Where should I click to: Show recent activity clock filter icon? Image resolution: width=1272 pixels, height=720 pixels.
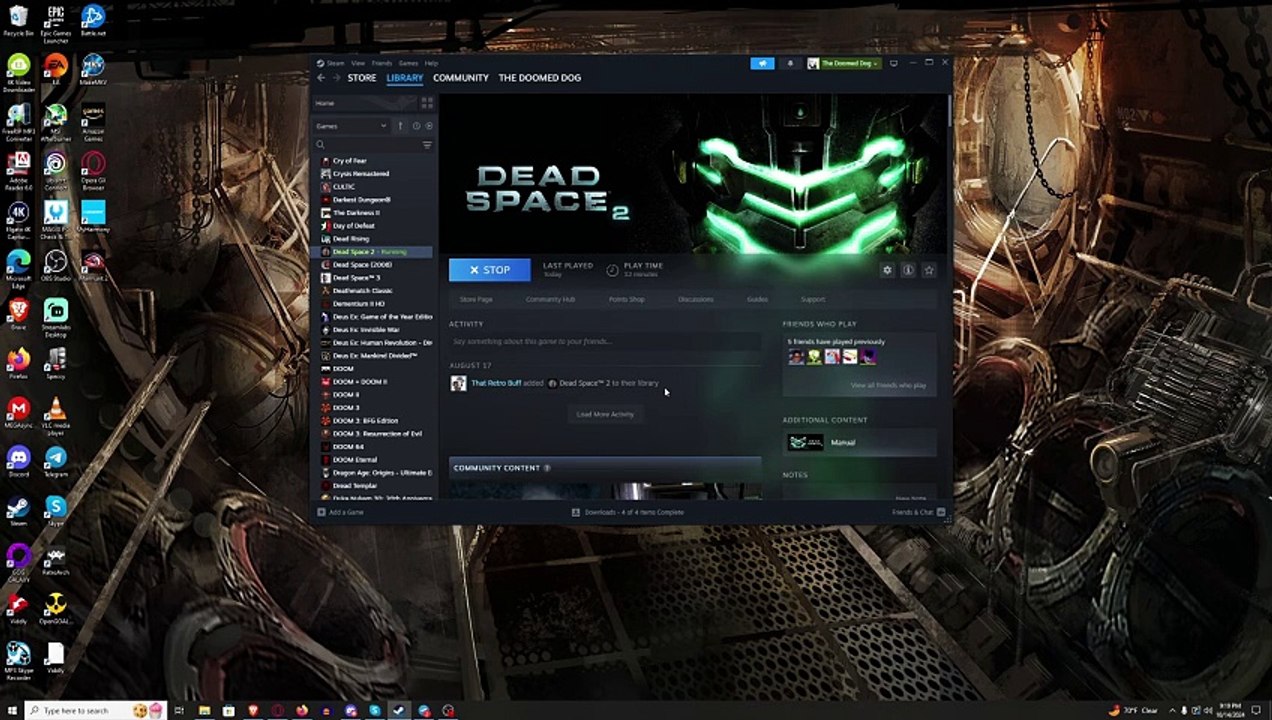416,126
